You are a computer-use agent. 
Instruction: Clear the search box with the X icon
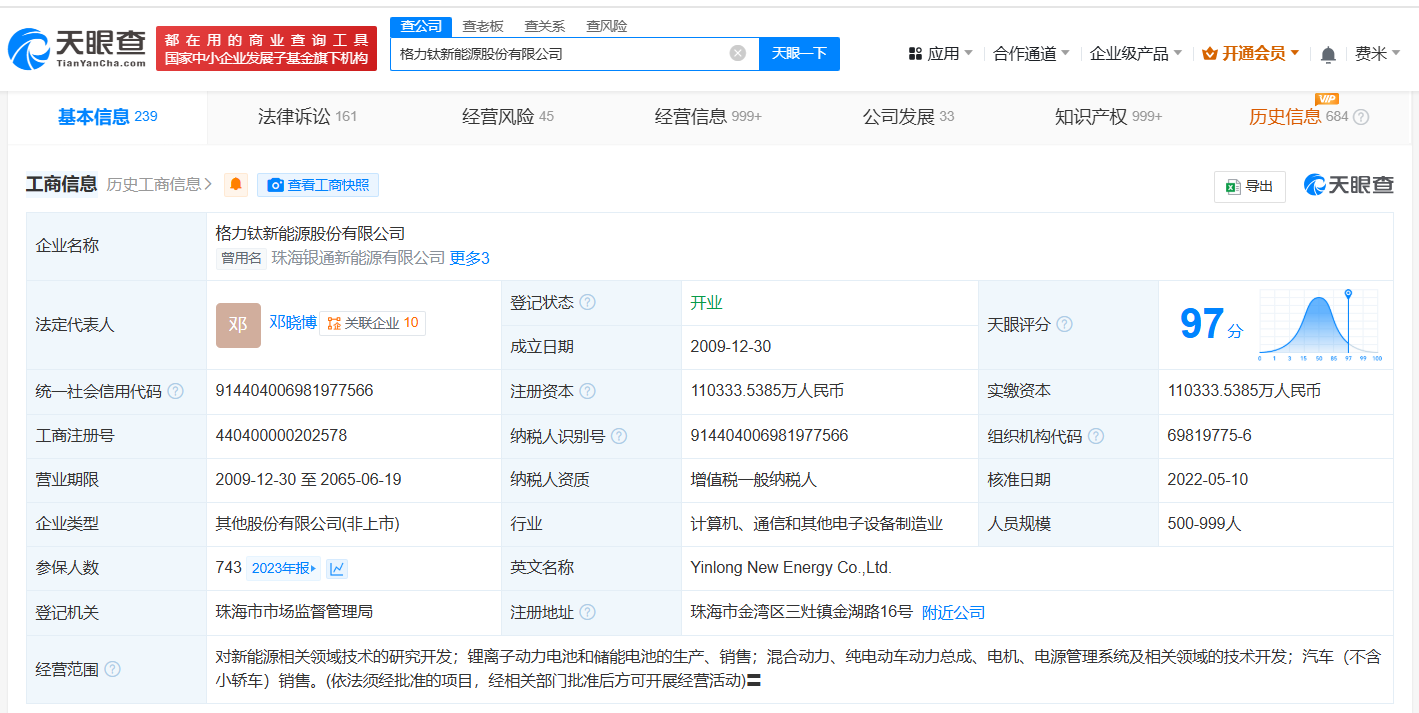point(738,53)
